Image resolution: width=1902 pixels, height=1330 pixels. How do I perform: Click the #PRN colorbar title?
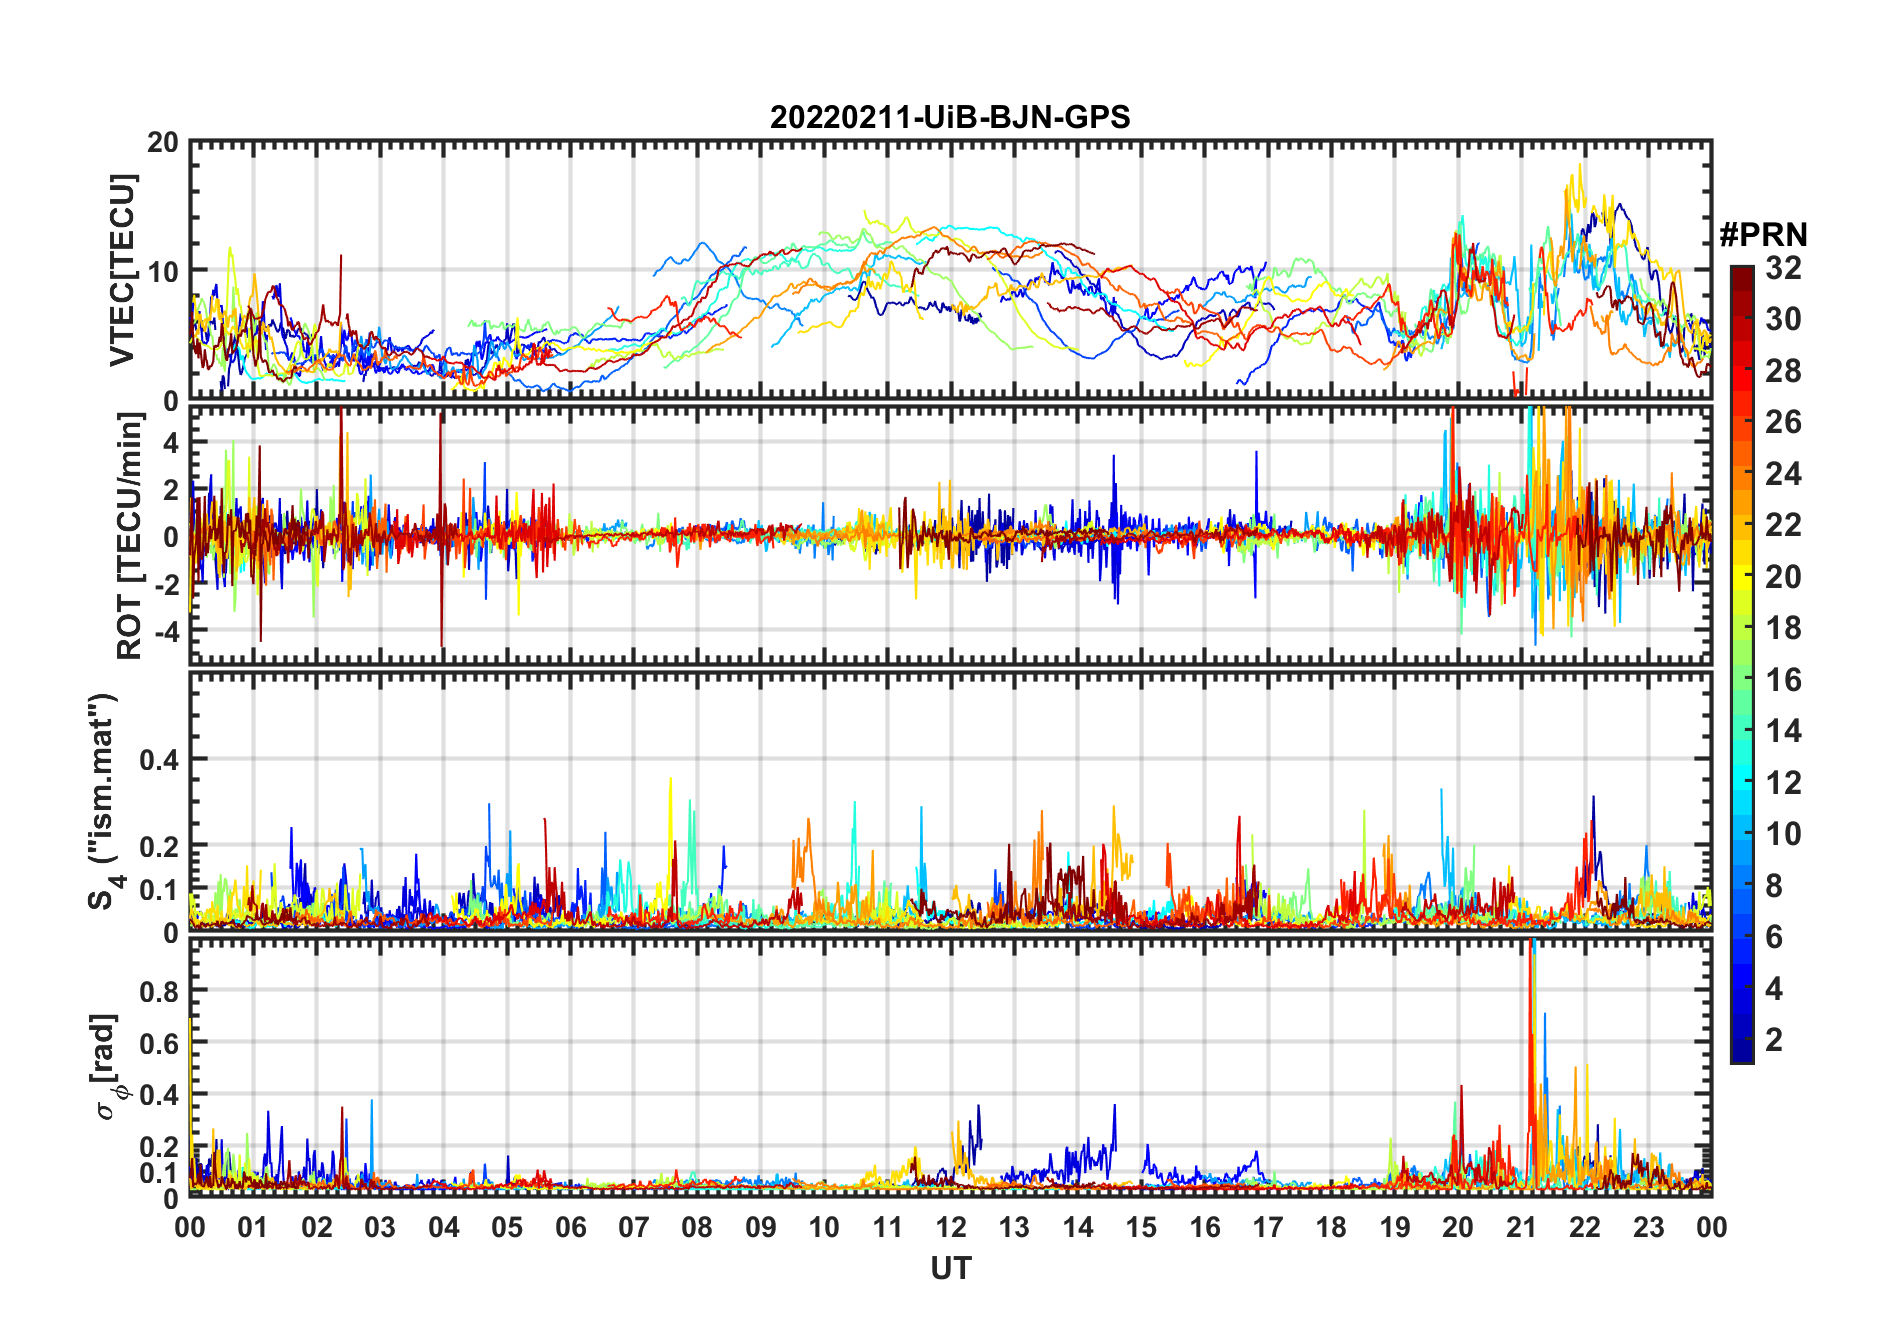click(x=1763, y=235)
